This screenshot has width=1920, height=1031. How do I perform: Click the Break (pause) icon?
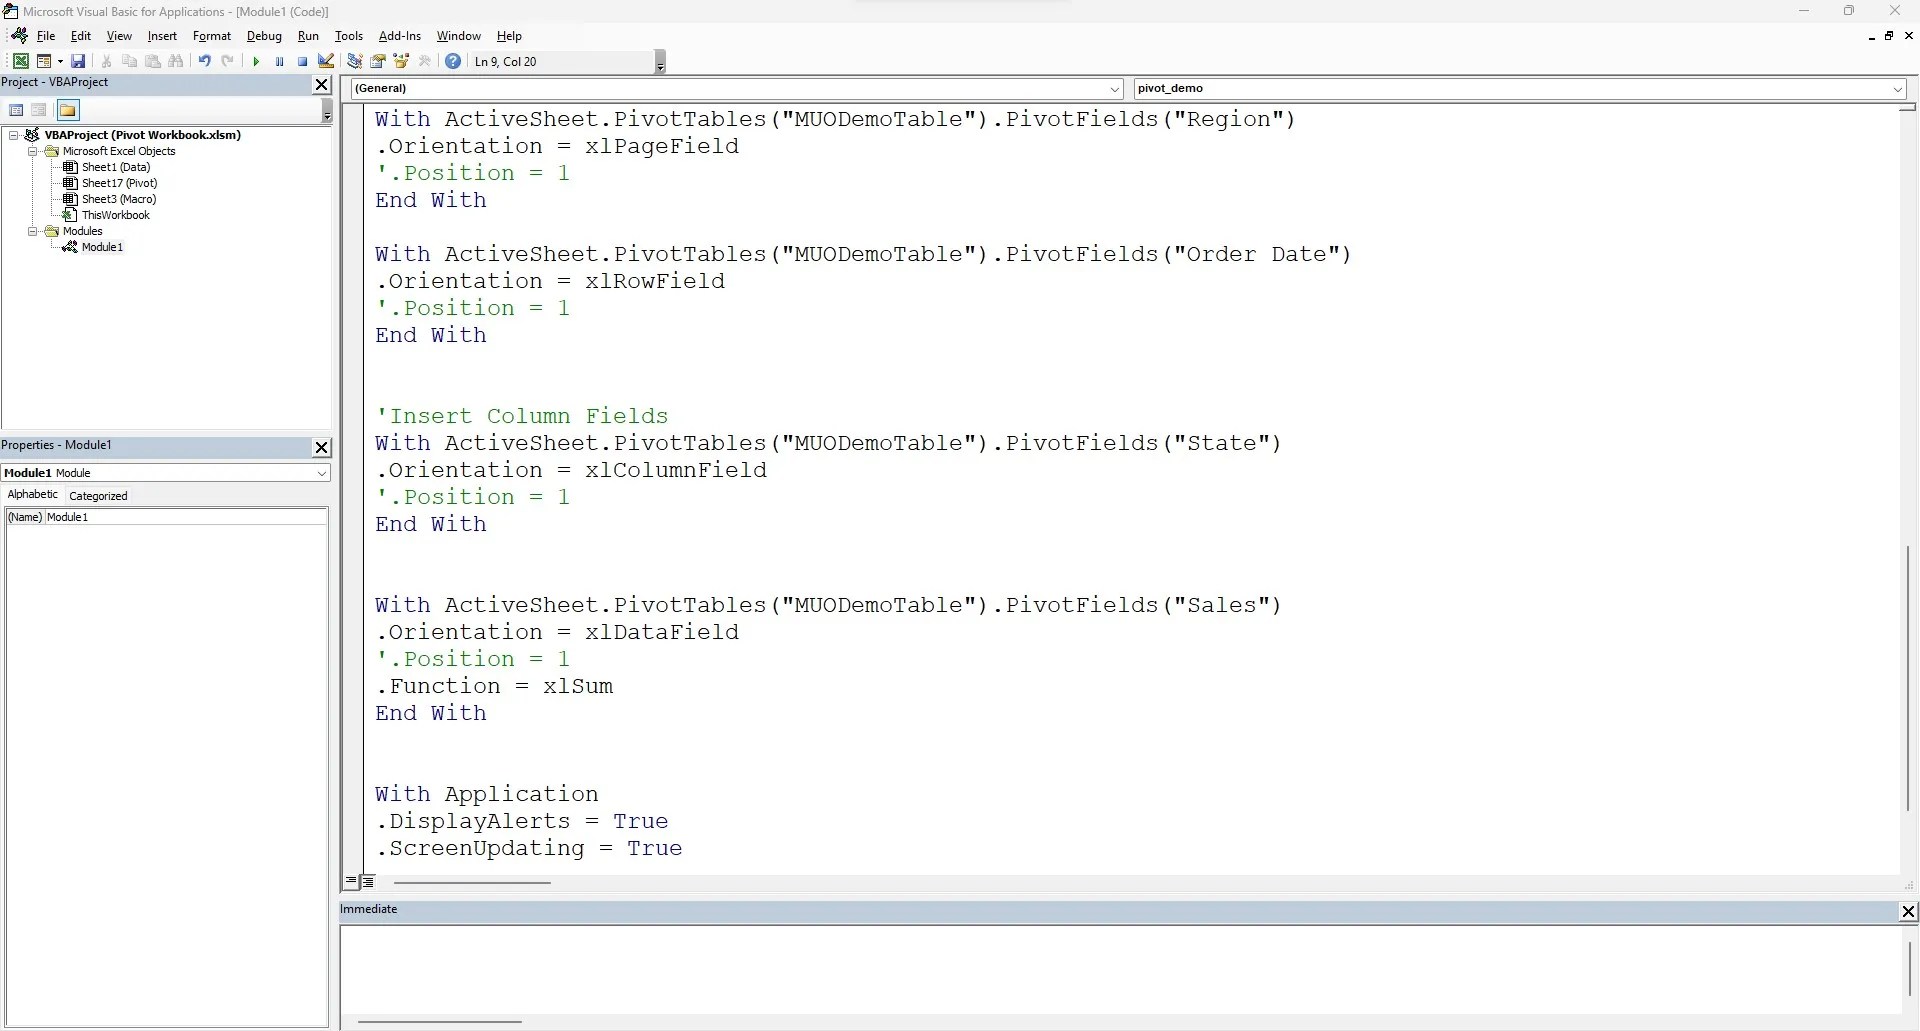point(279,61)
